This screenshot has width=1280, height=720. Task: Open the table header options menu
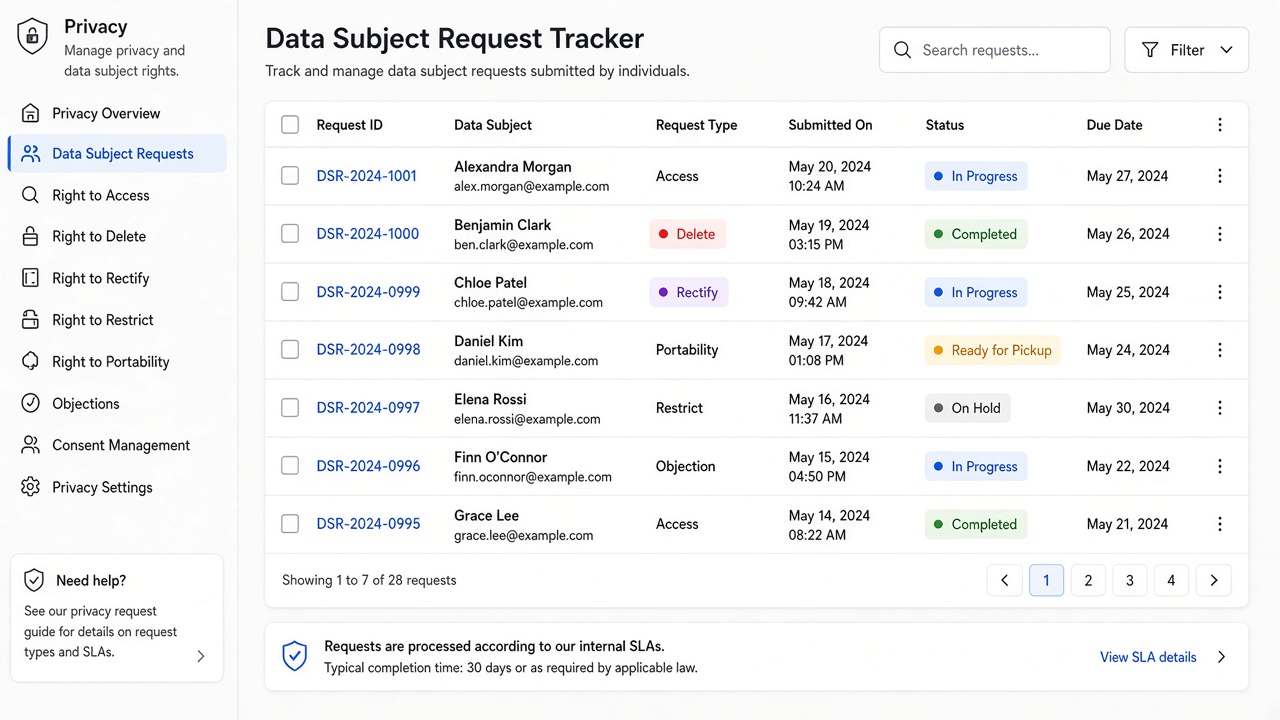coord(1220,125)
